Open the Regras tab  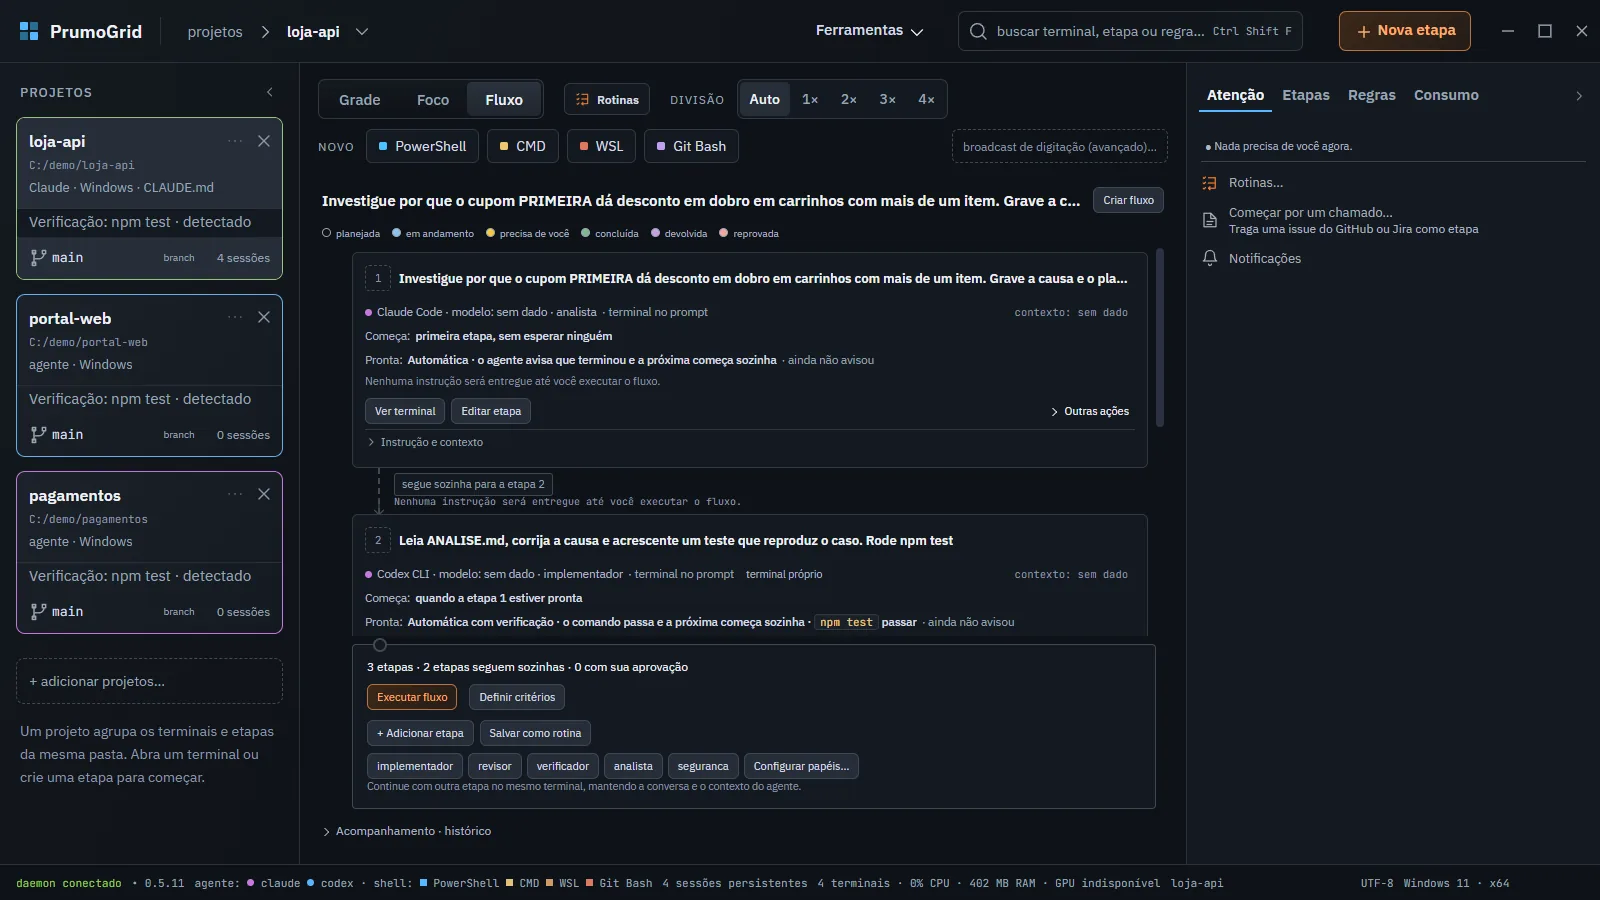pos(1371,95)
